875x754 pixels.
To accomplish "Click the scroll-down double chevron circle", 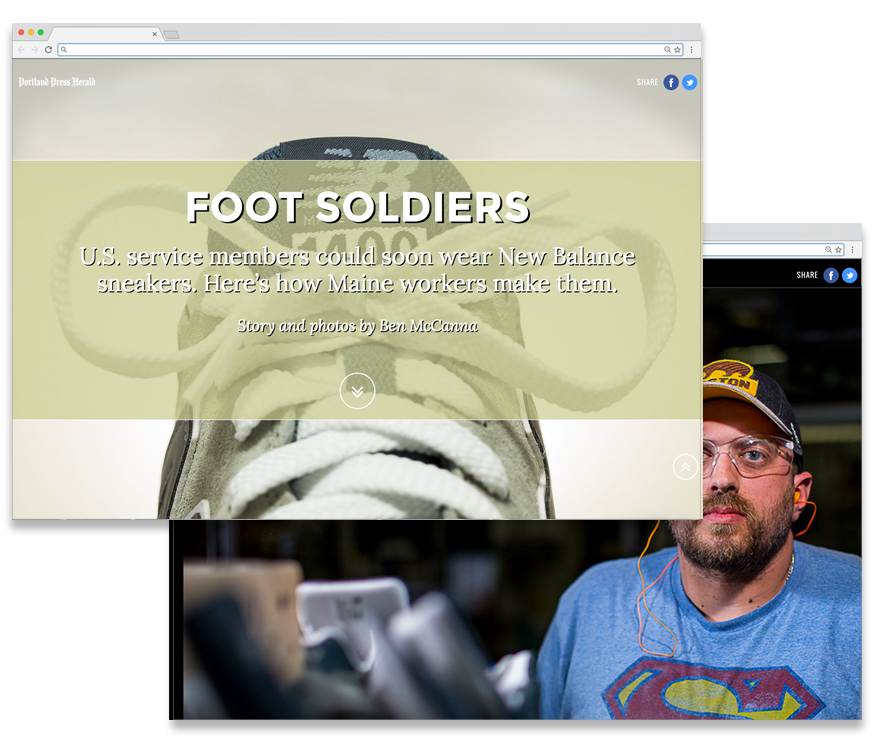I will click(x=357, y=391).
